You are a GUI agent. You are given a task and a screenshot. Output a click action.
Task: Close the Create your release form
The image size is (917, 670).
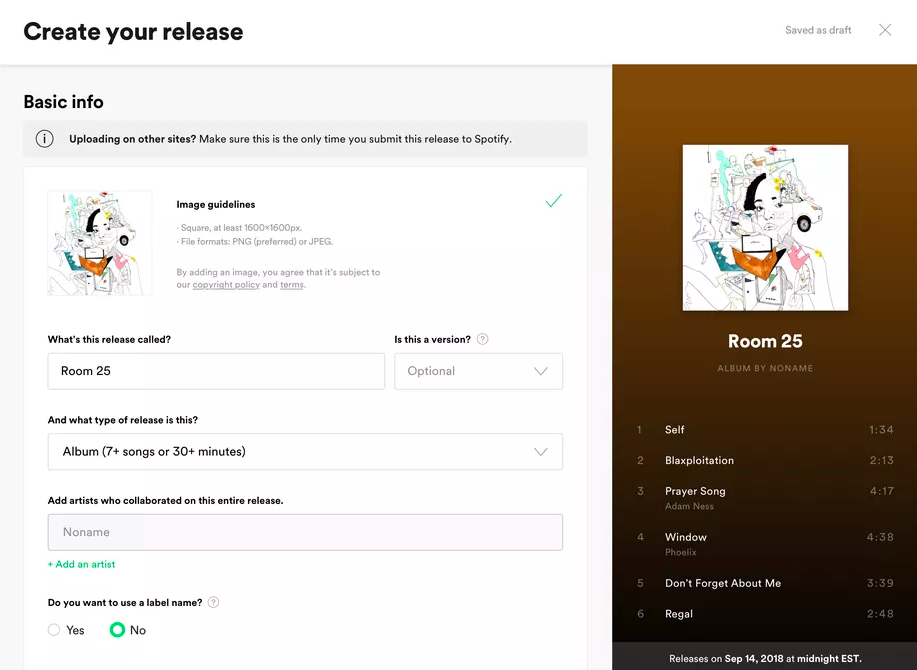[885, 30]
